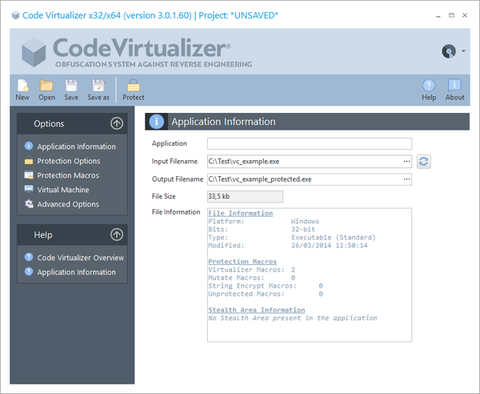Screen dimensions: 480x394
Task: Collapse the Options panel arrow
Action: click(x=117, y=123)
